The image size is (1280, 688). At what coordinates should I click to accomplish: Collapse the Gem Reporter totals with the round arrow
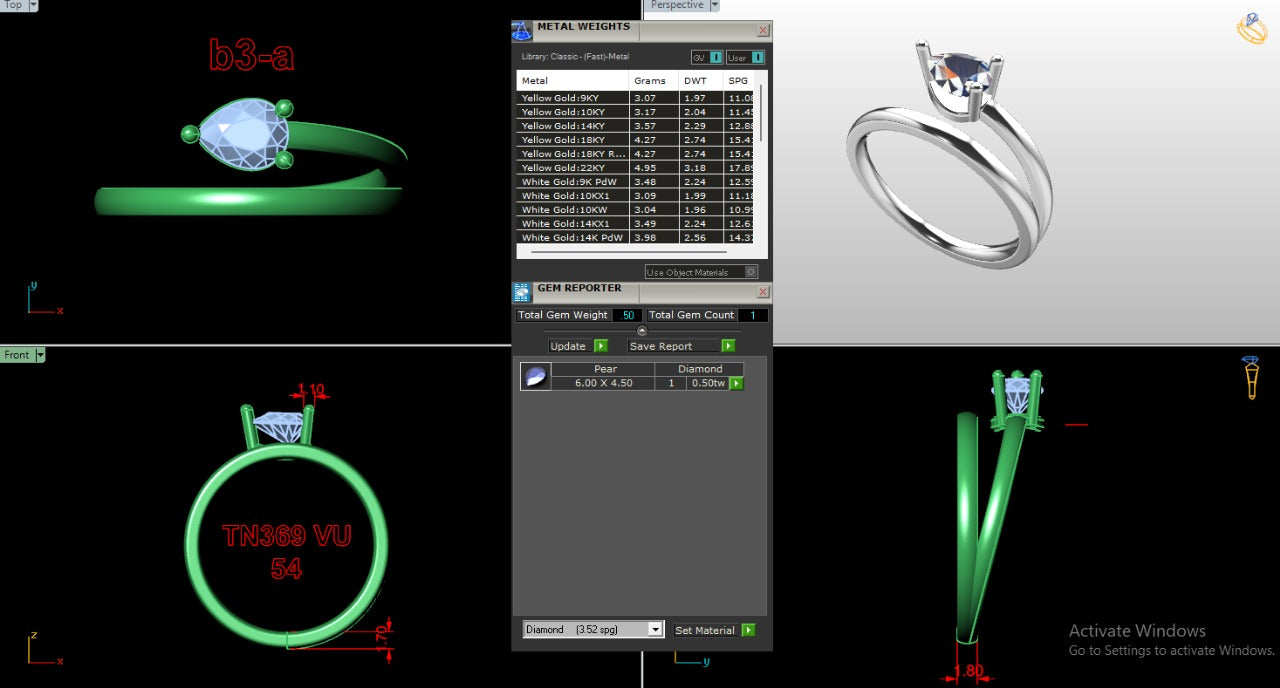coord(642,330)
